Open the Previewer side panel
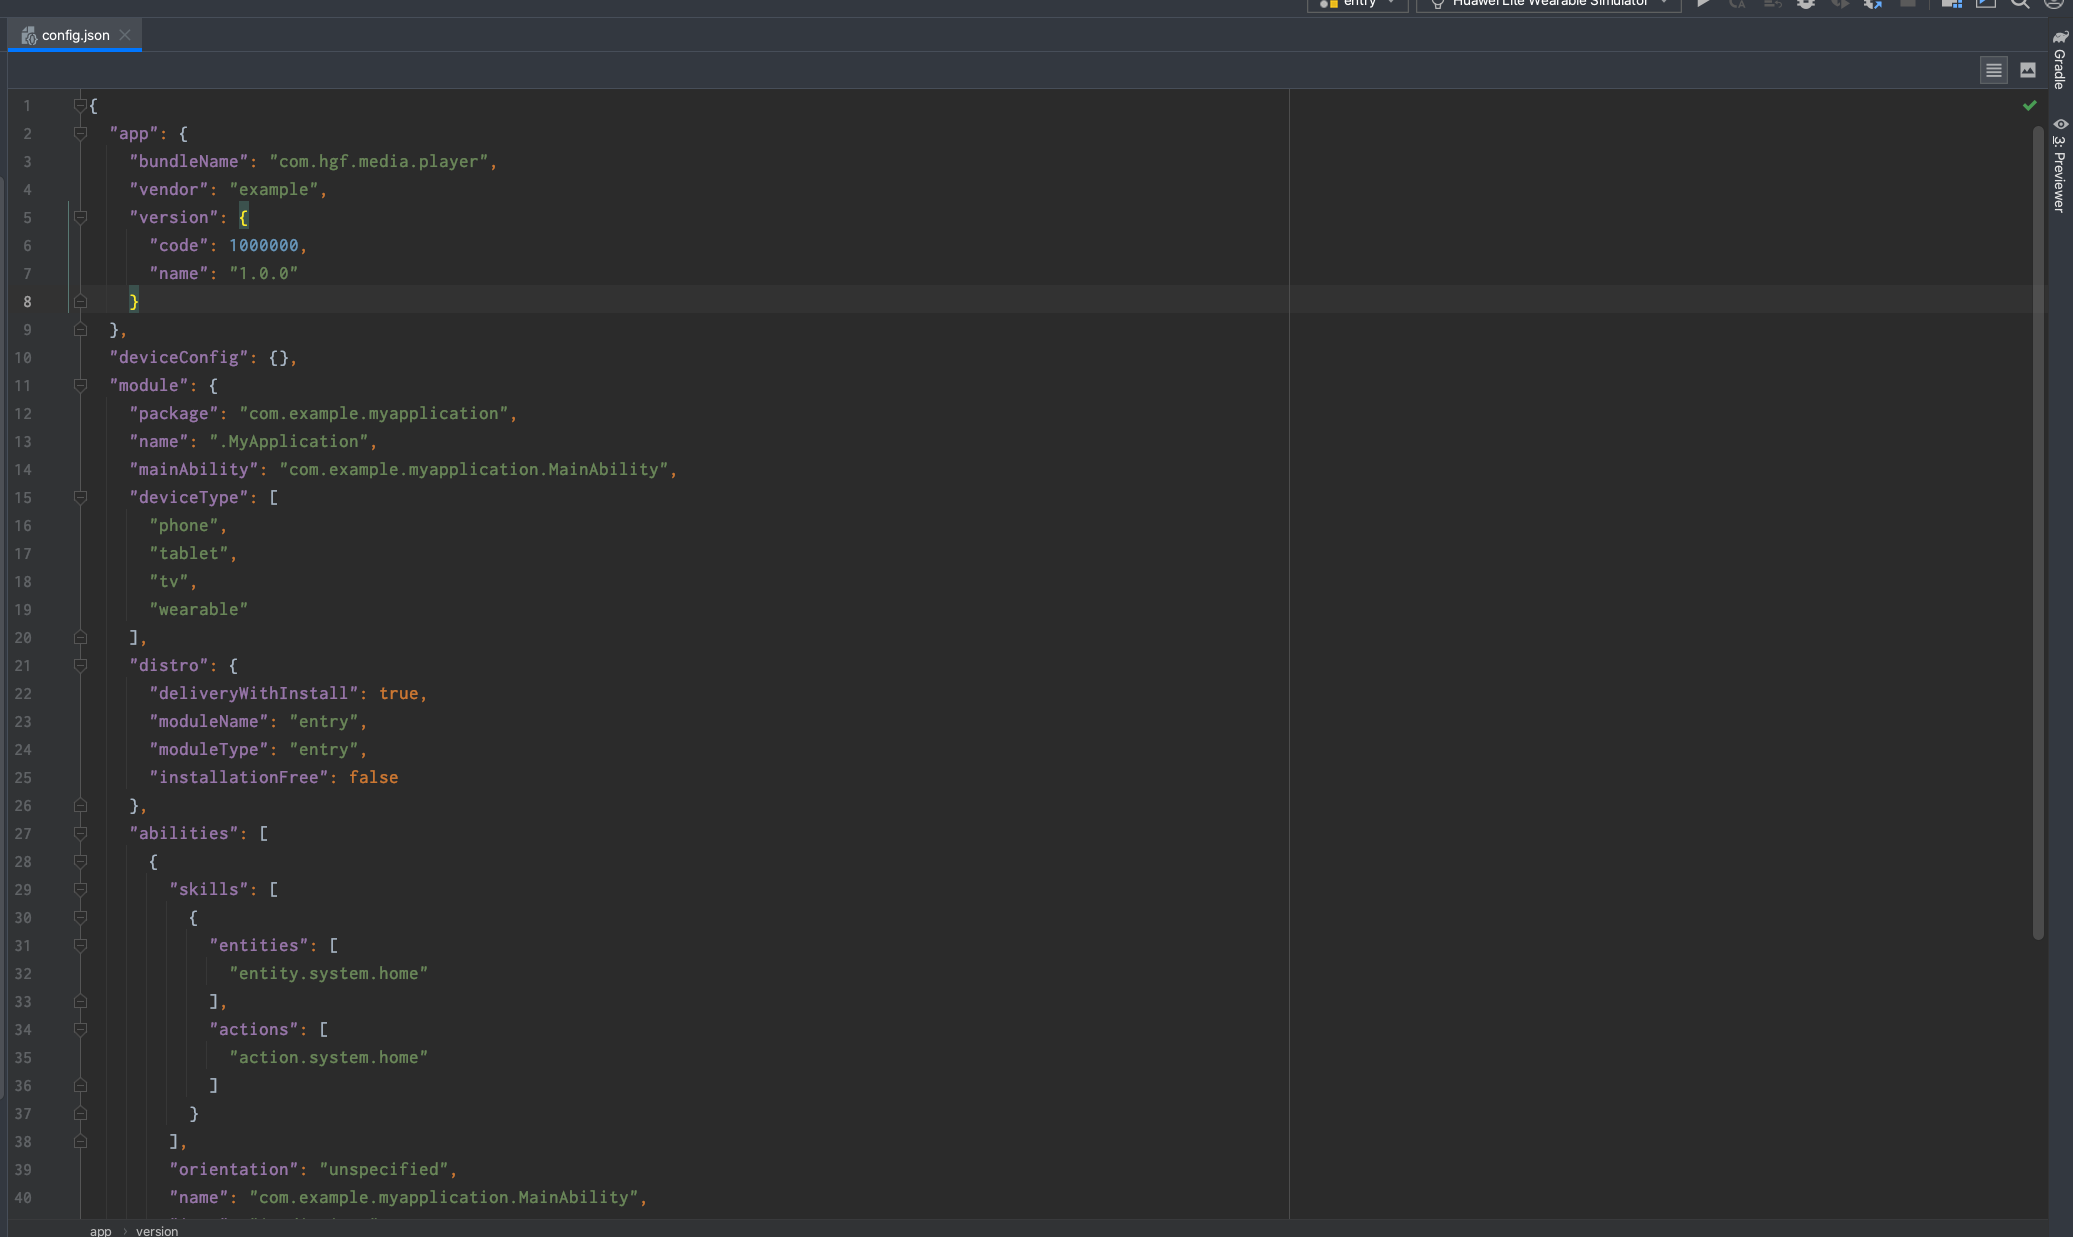This screenshot has height=1237, width=2073. 2060,165
